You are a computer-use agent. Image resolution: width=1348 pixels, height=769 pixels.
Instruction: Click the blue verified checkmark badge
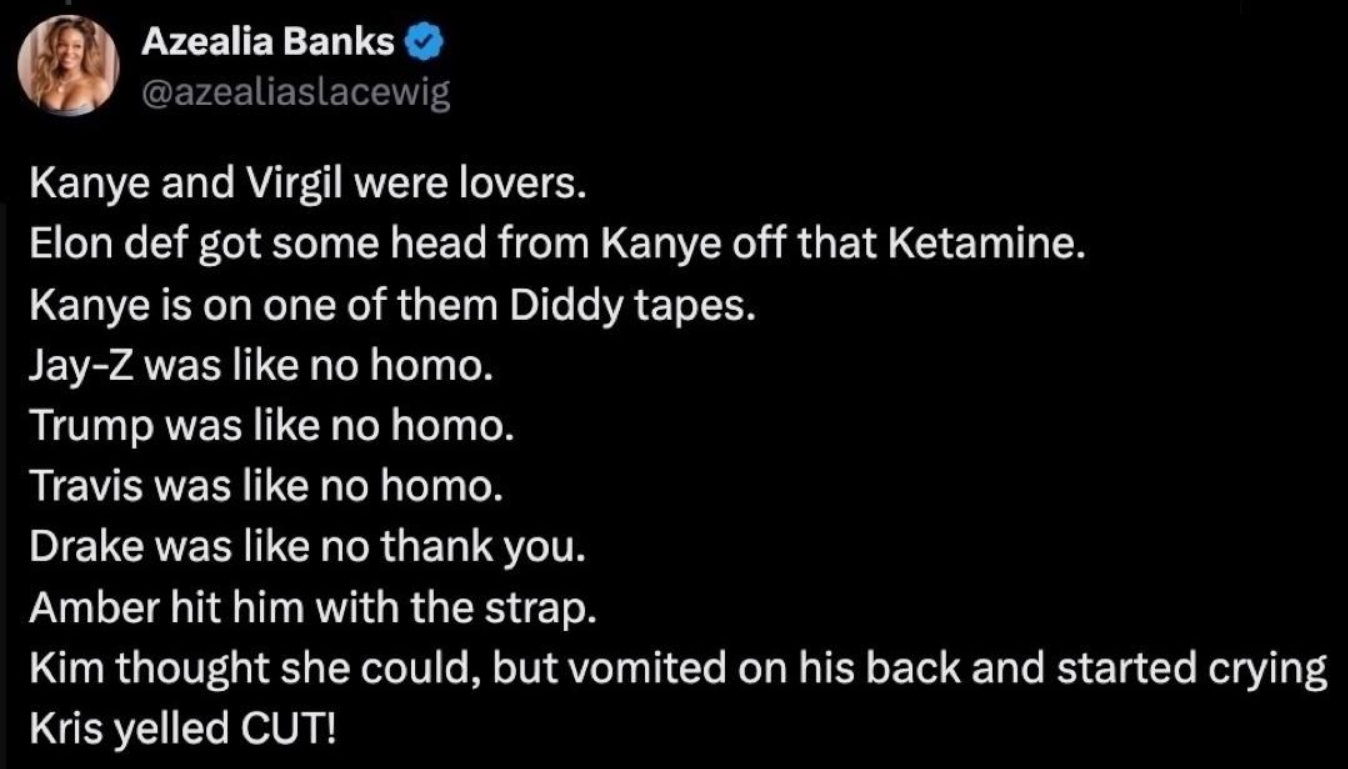(x=421, y=42)
